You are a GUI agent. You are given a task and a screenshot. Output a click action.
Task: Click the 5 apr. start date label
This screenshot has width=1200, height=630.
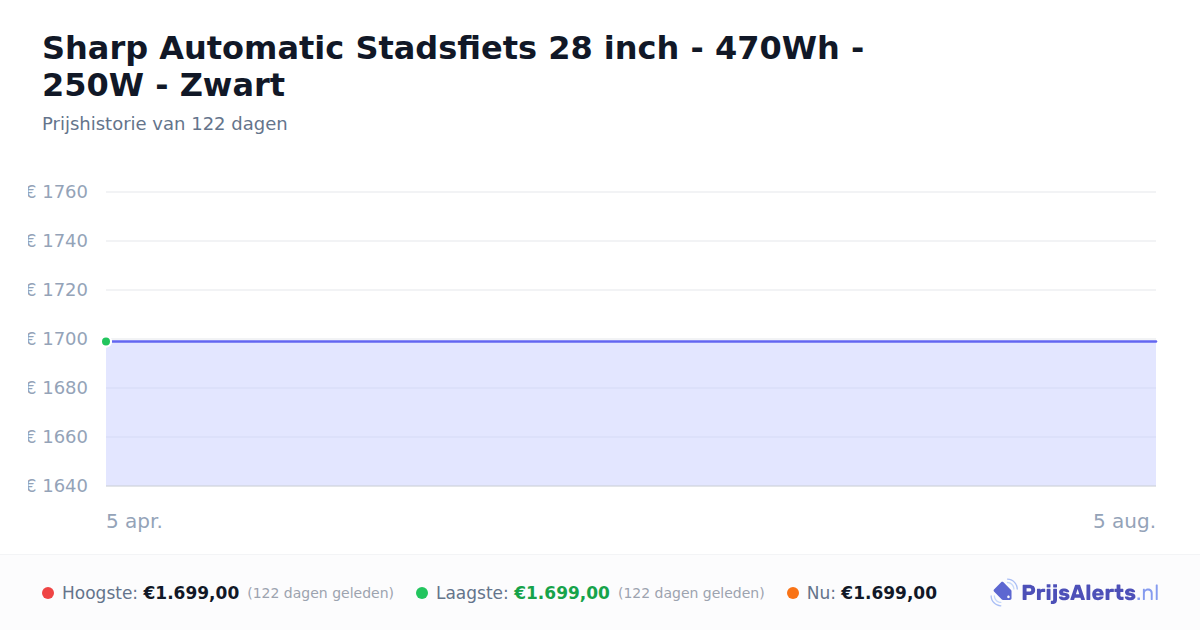pos(134,521)
